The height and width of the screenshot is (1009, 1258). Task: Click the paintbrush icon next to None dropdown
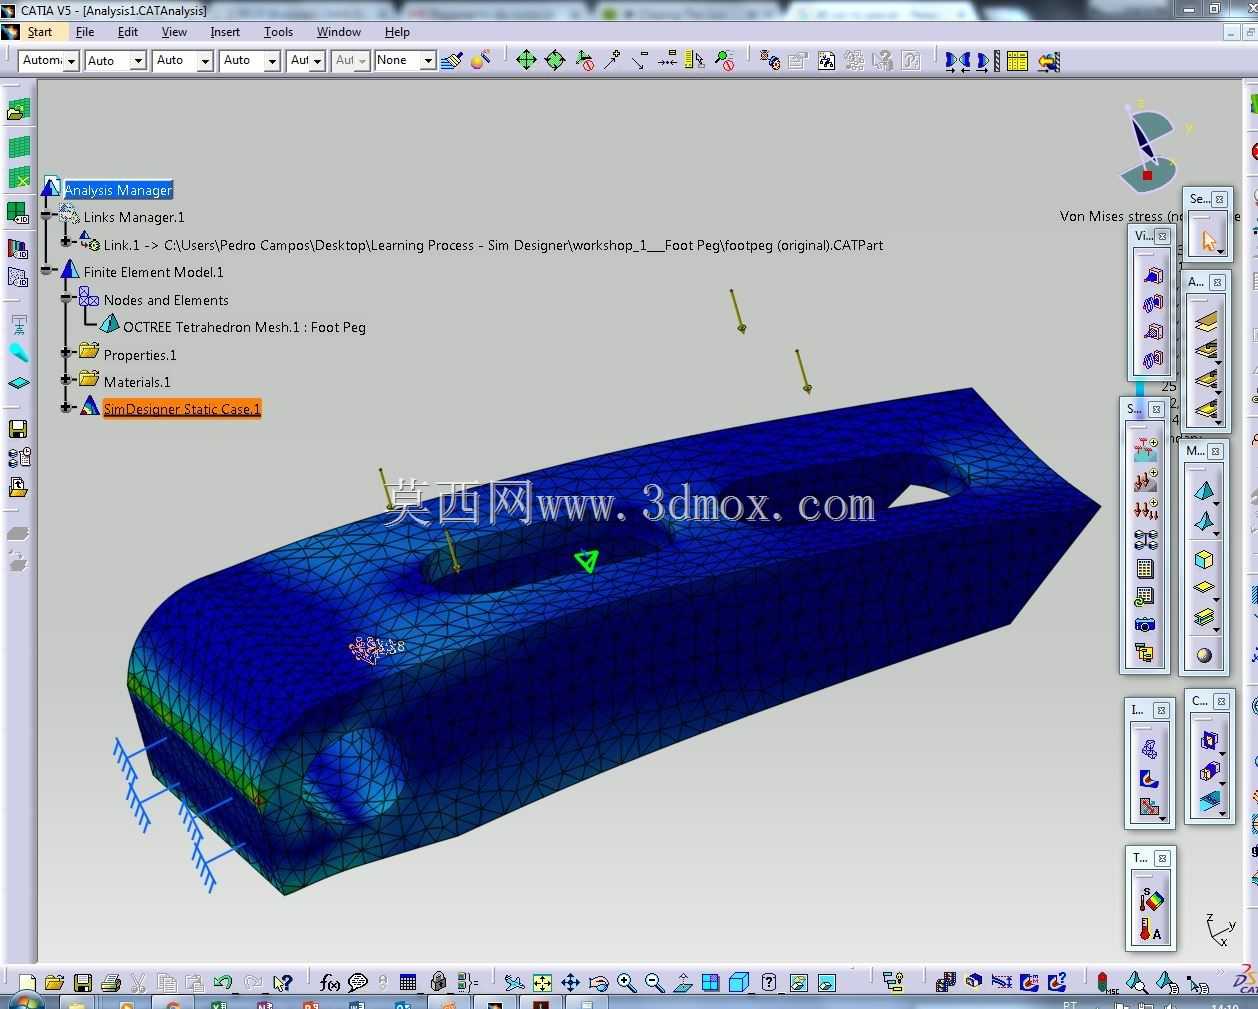(x=452, y=61)
